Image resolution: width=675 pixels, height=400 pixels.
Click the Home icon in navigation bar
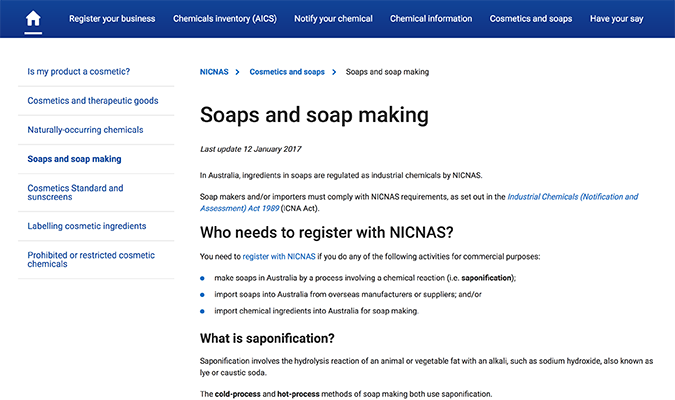(34, 19)
